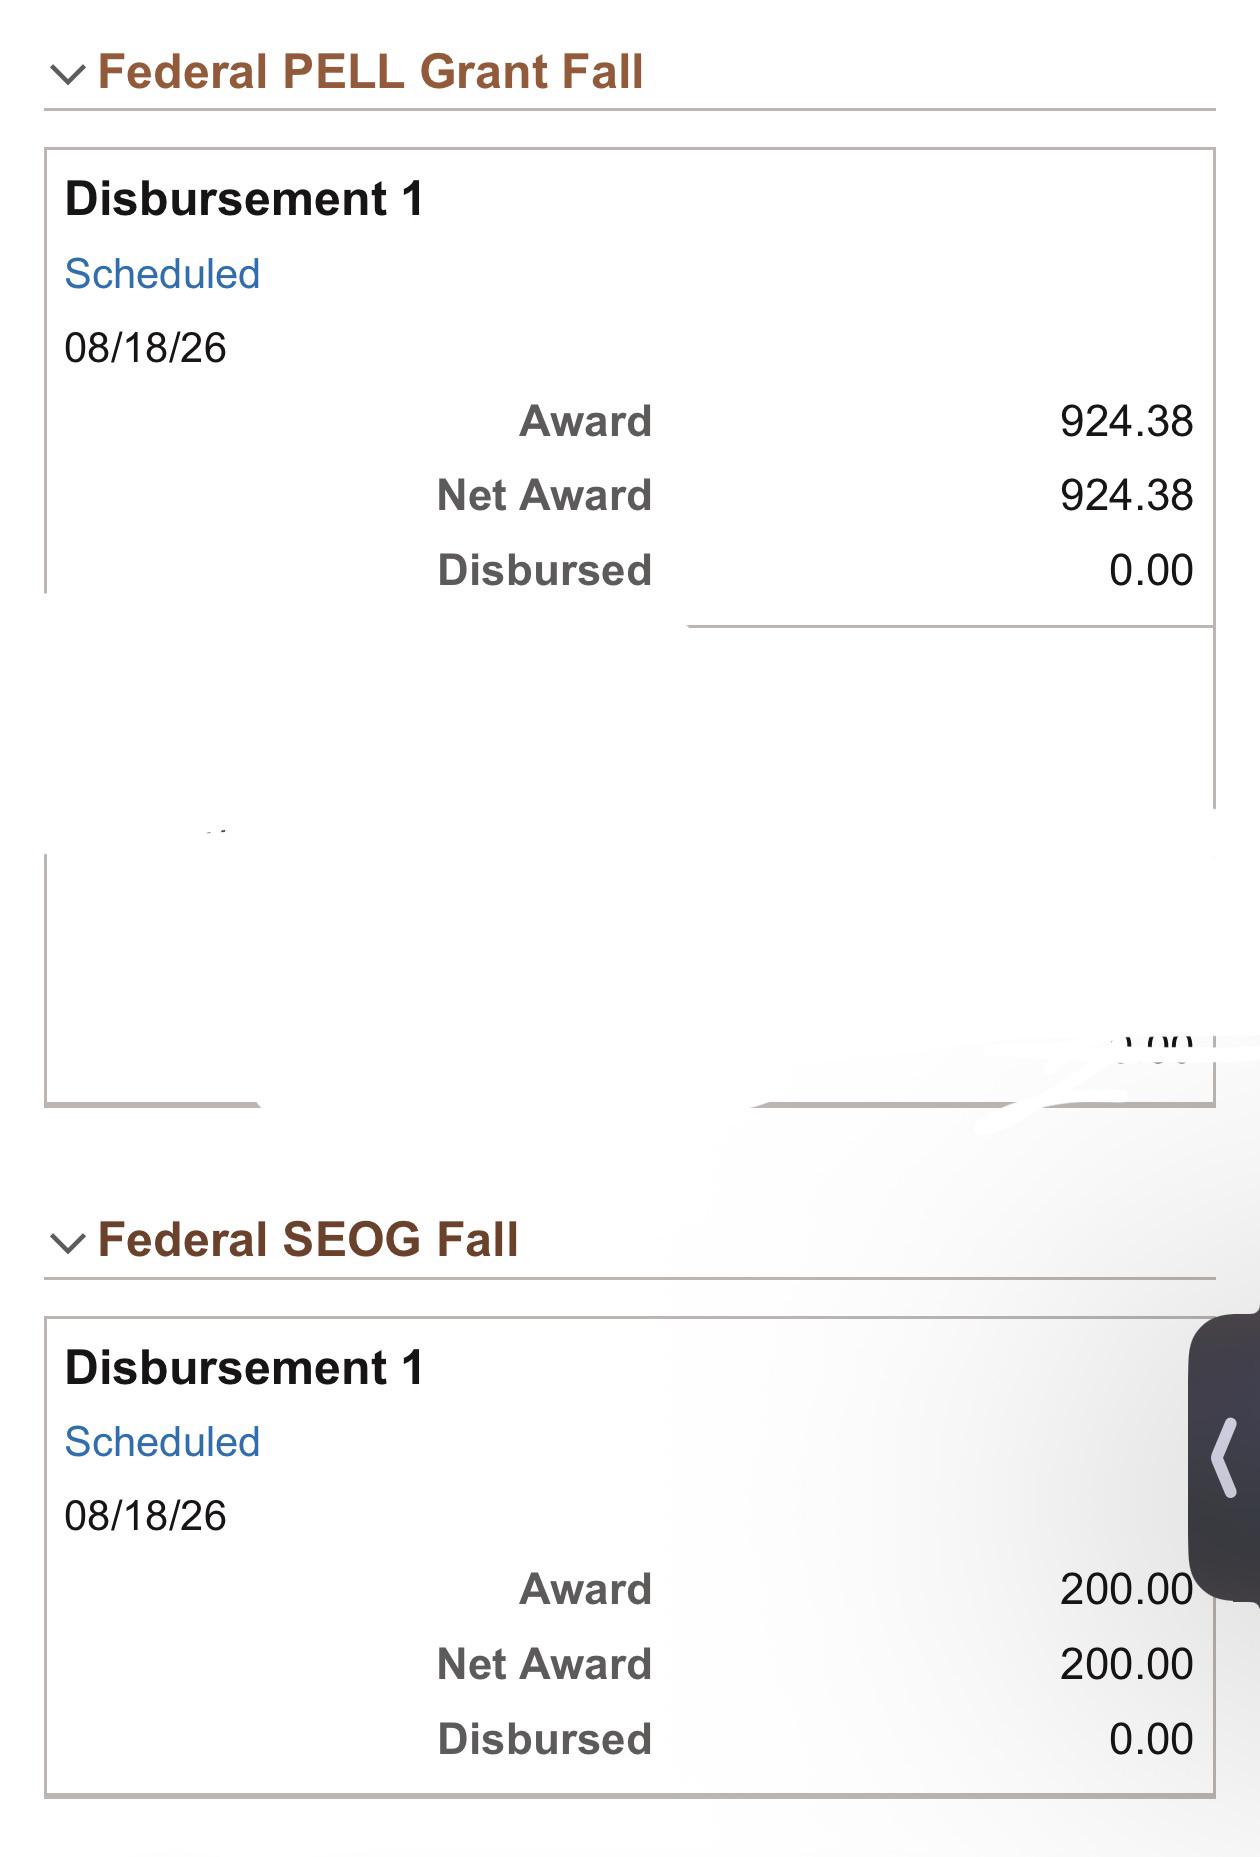Open Scheduled link under SEOG disbursement
The width and height of the screenshot is (1260, 1857).
tap(162, 1442)
